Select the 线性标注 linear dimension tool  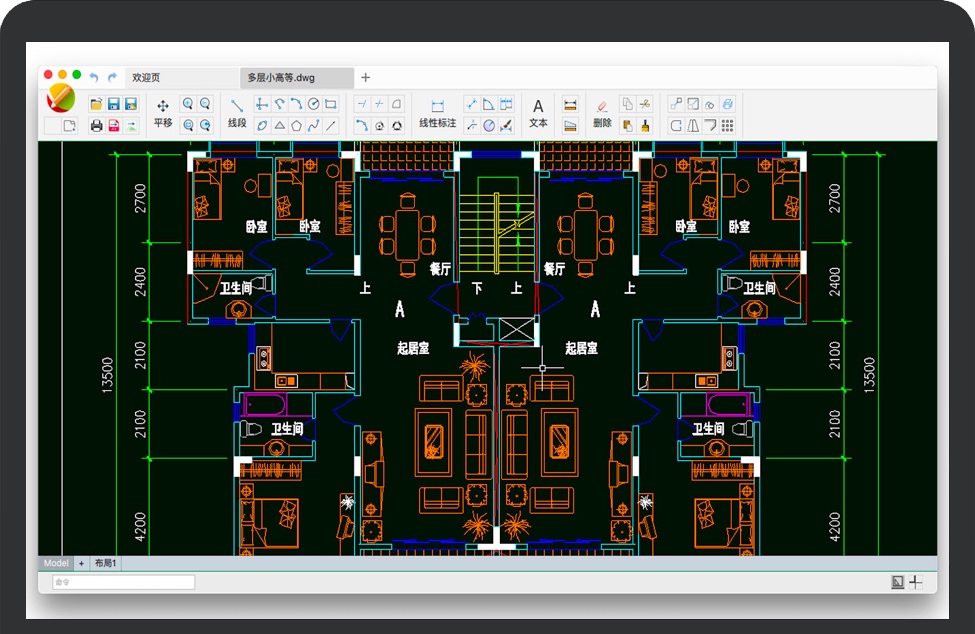coord(437,112)
